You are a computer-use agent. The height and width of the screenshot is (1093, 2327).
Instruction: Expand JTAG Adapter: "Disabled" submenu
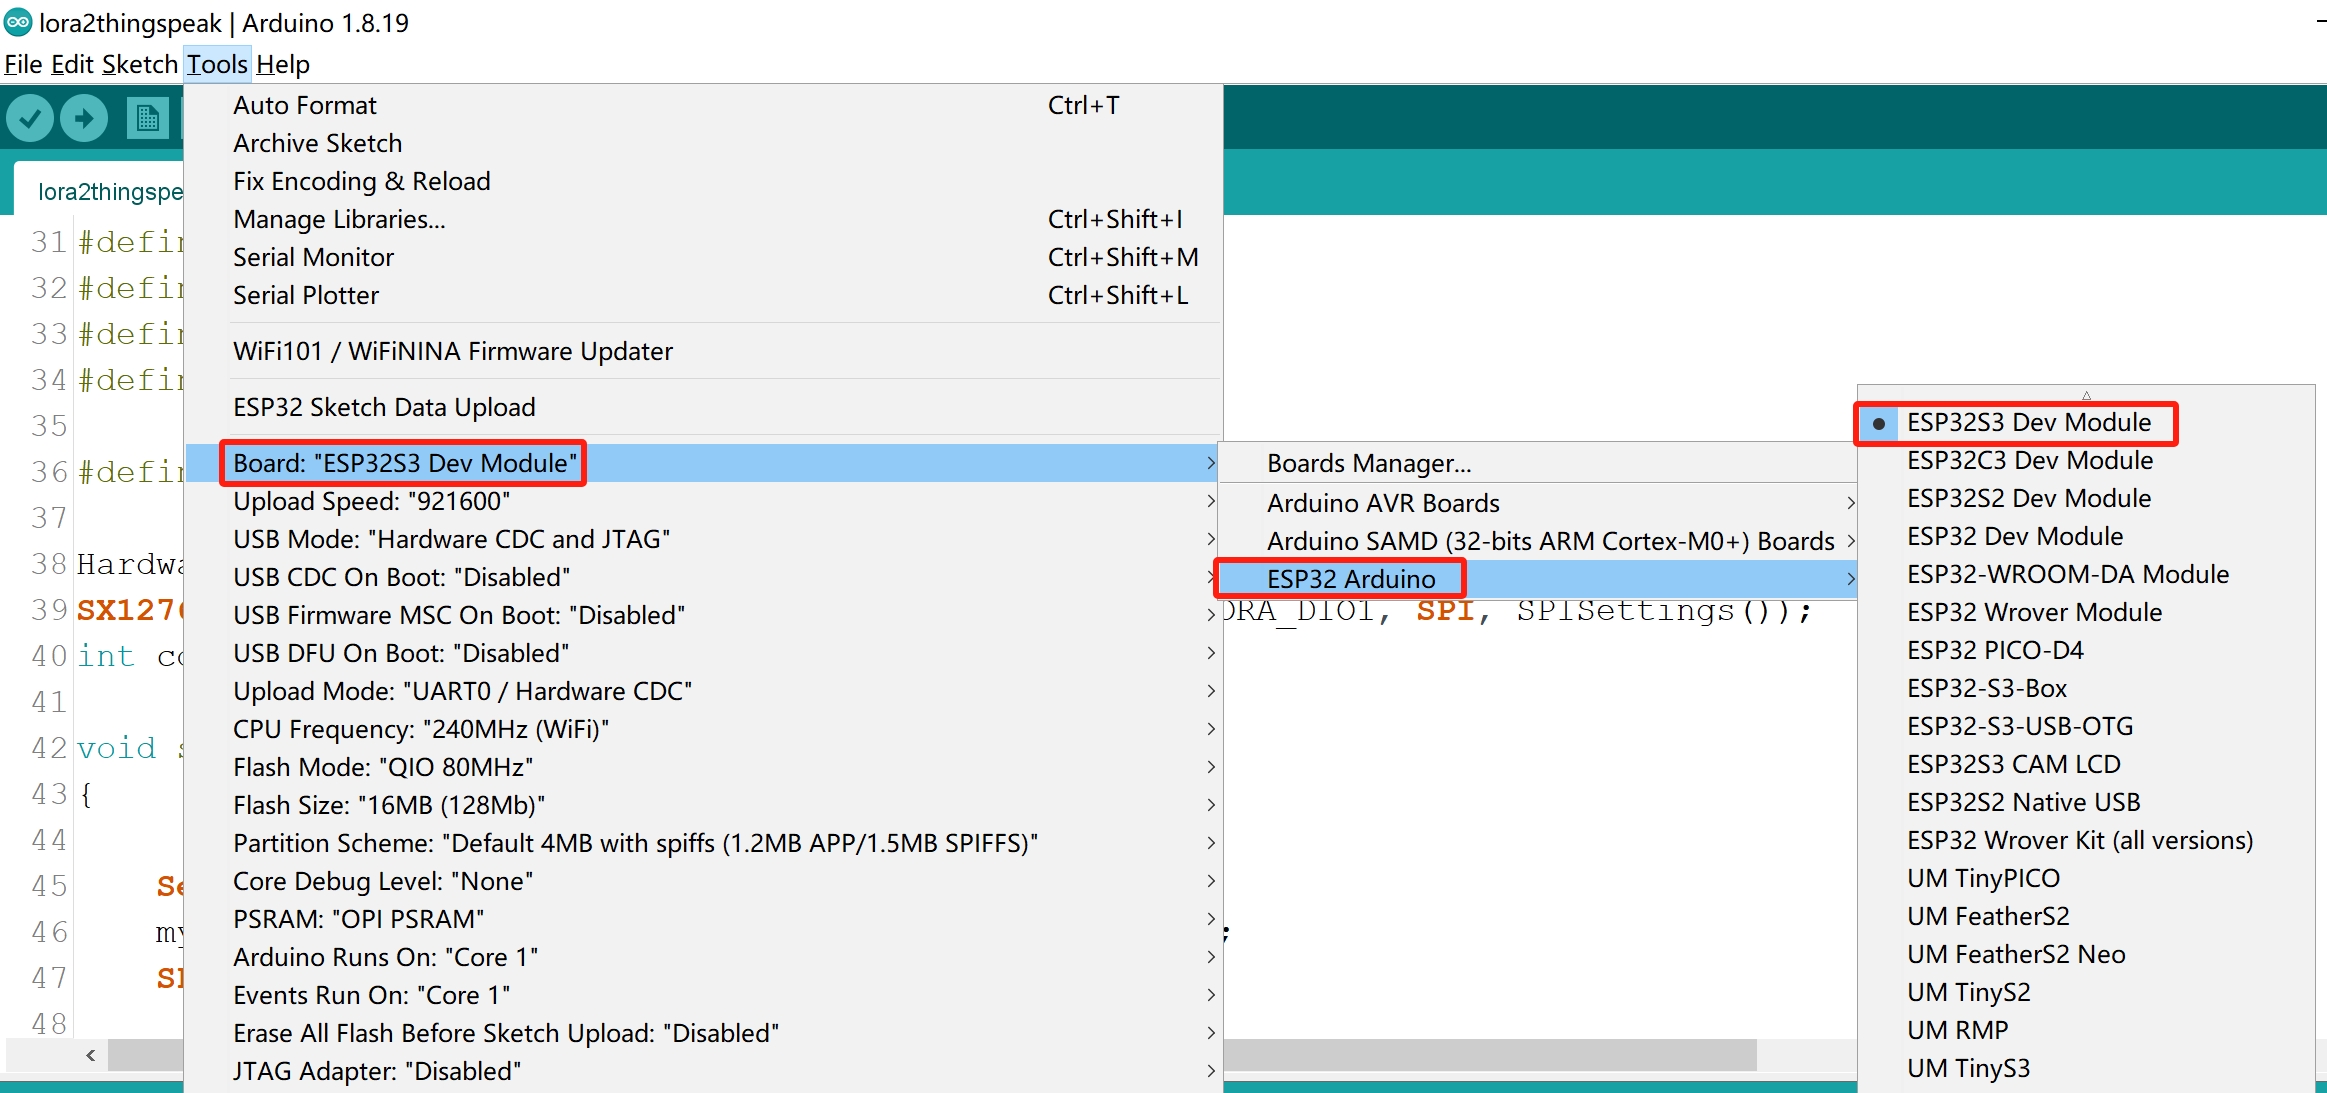pyautogui.click(x=704, y=1071)
